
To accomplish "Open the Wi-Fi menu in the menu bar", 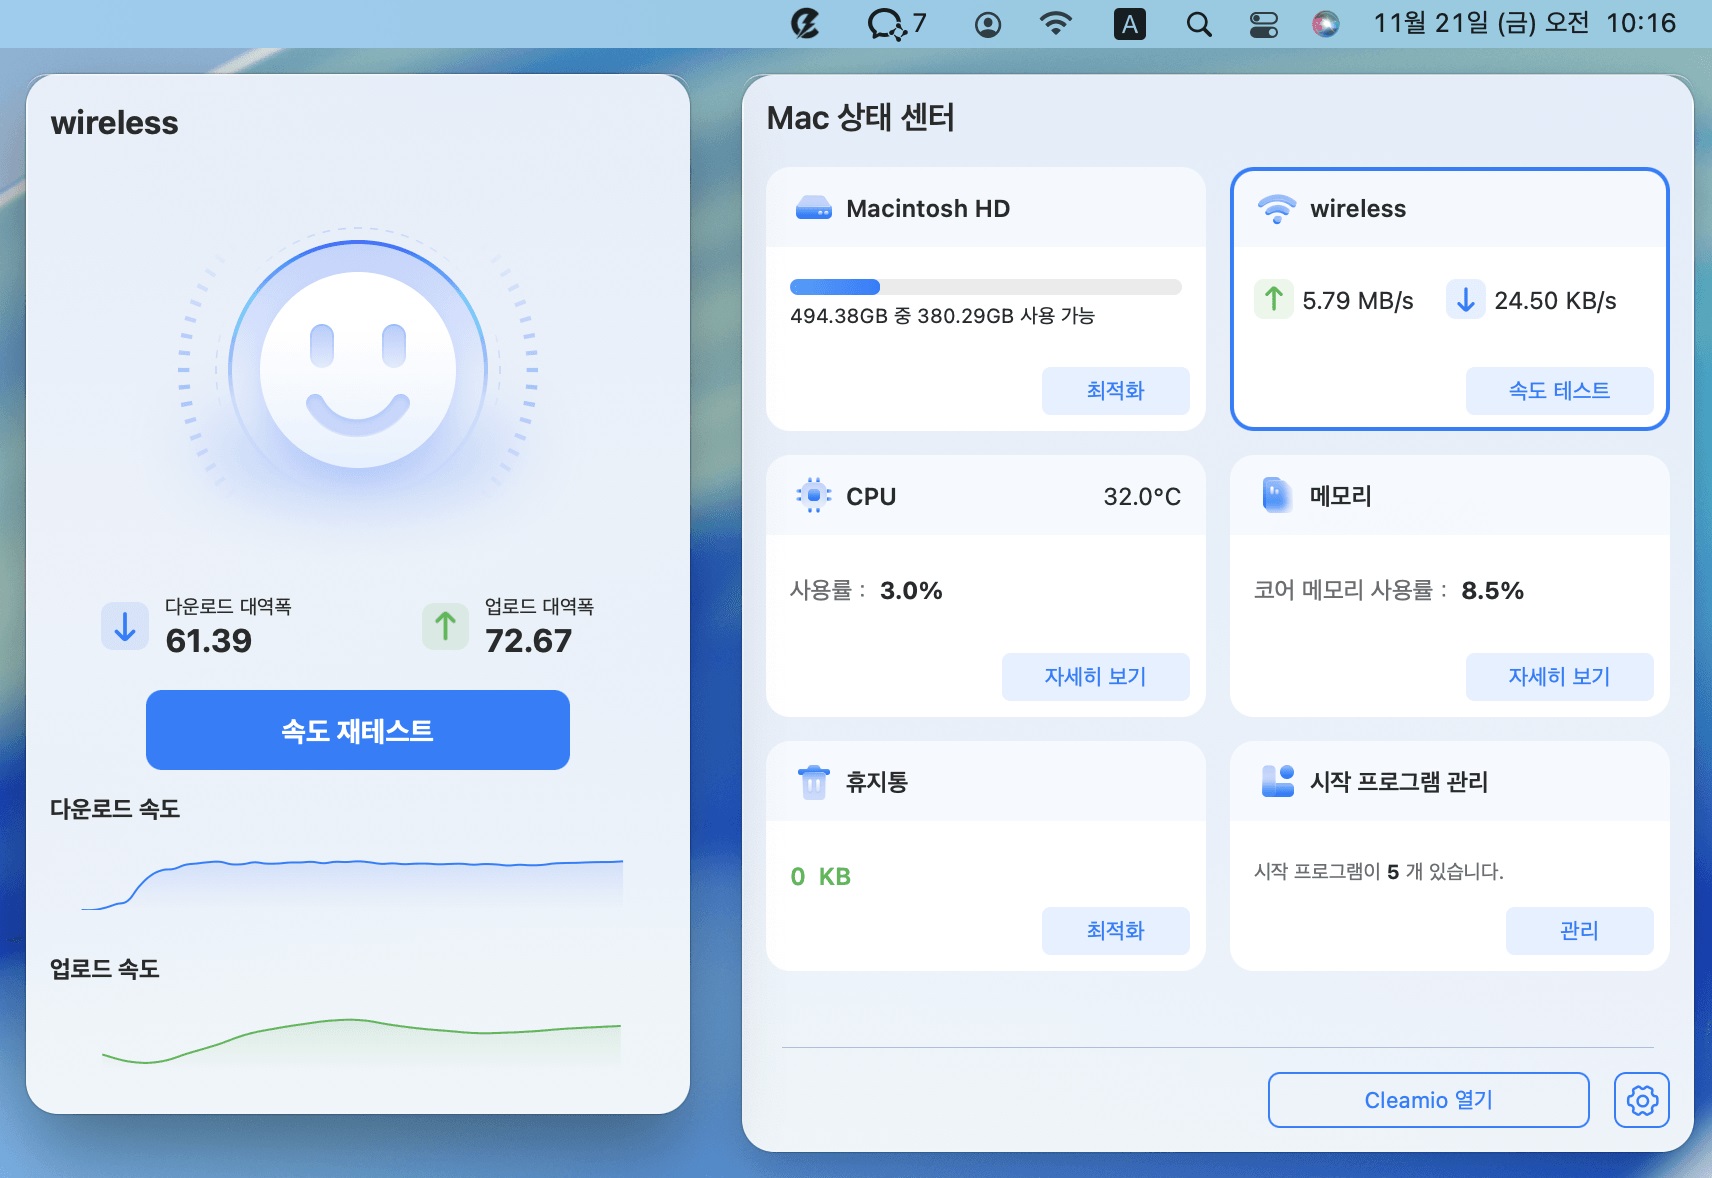I will coord(1054,23).
